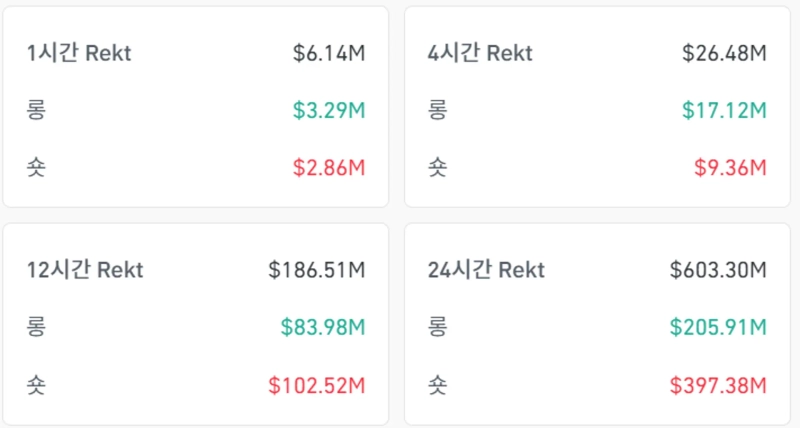Screen dimensions: 800x428
Task: Select the green $17.12M long value
Action: [x=724, y=110]
